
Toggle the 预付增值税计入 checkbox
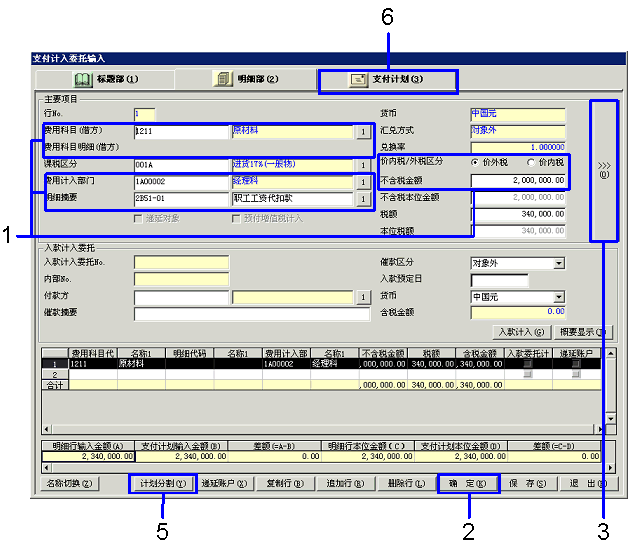(236, 219)
